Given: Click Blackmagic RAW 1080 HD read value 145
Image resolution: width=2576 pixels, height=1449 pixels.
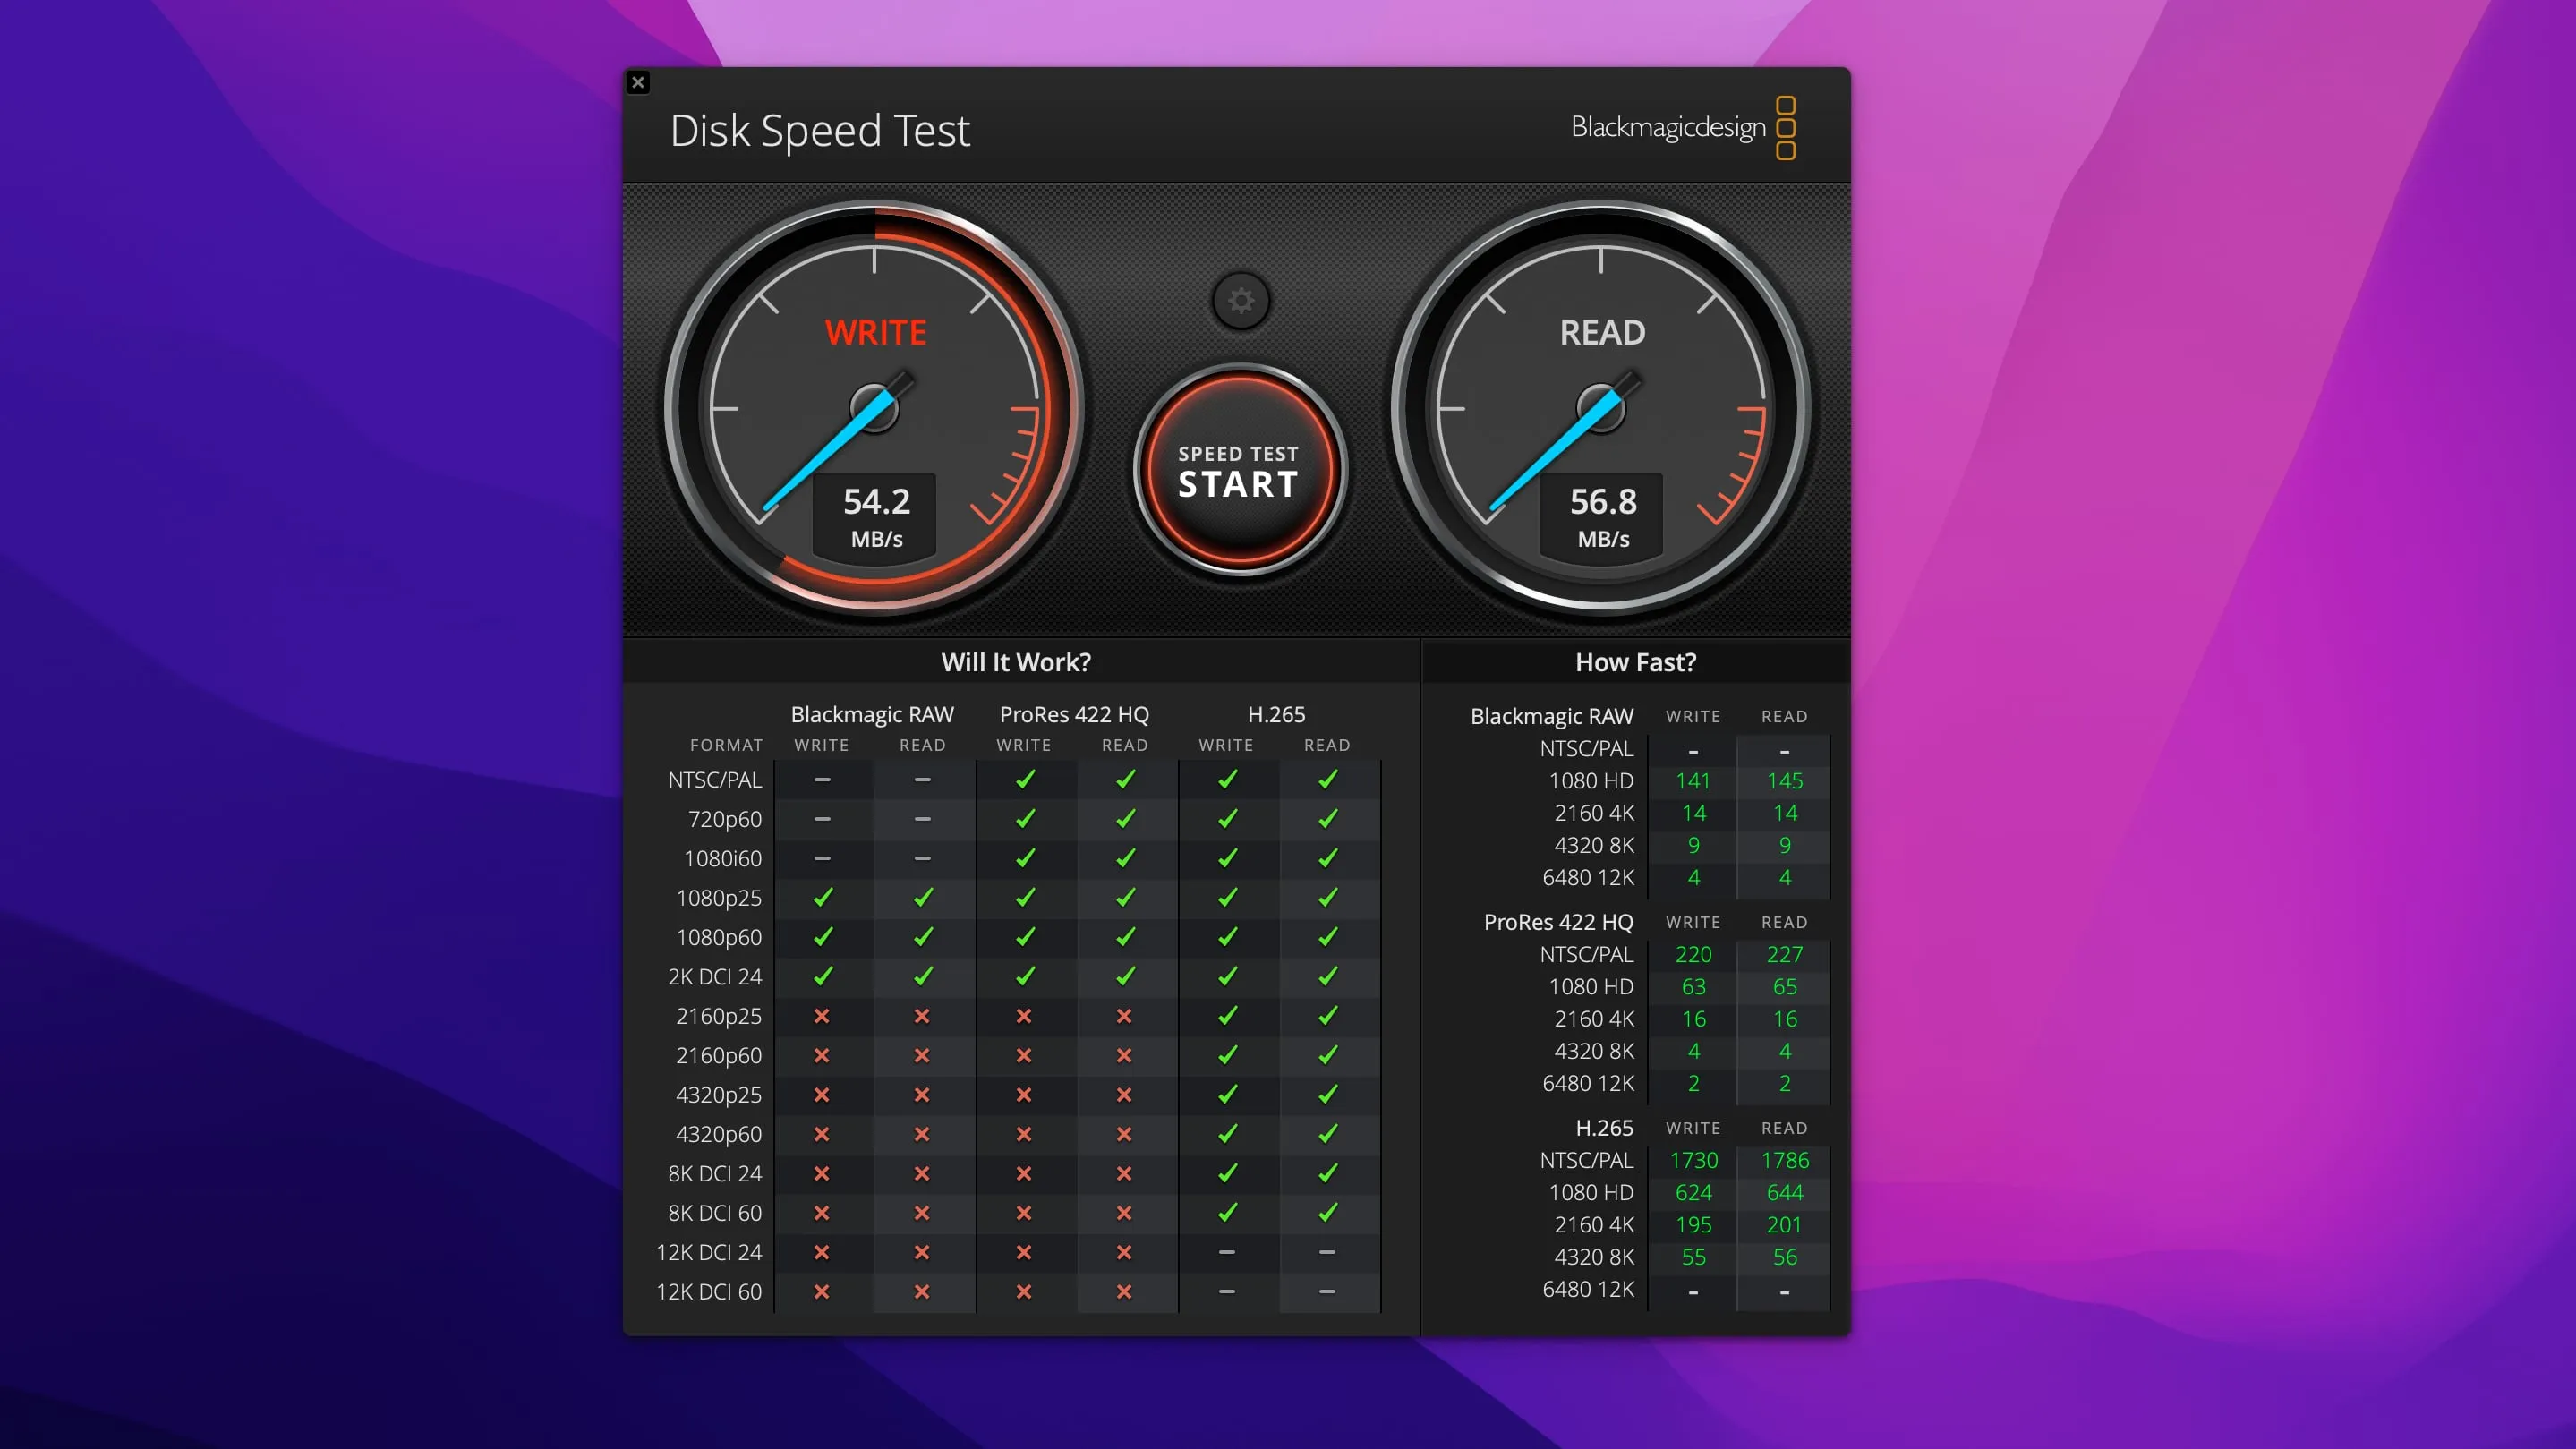Looking at the screenshot, I should coord(1784,781).
